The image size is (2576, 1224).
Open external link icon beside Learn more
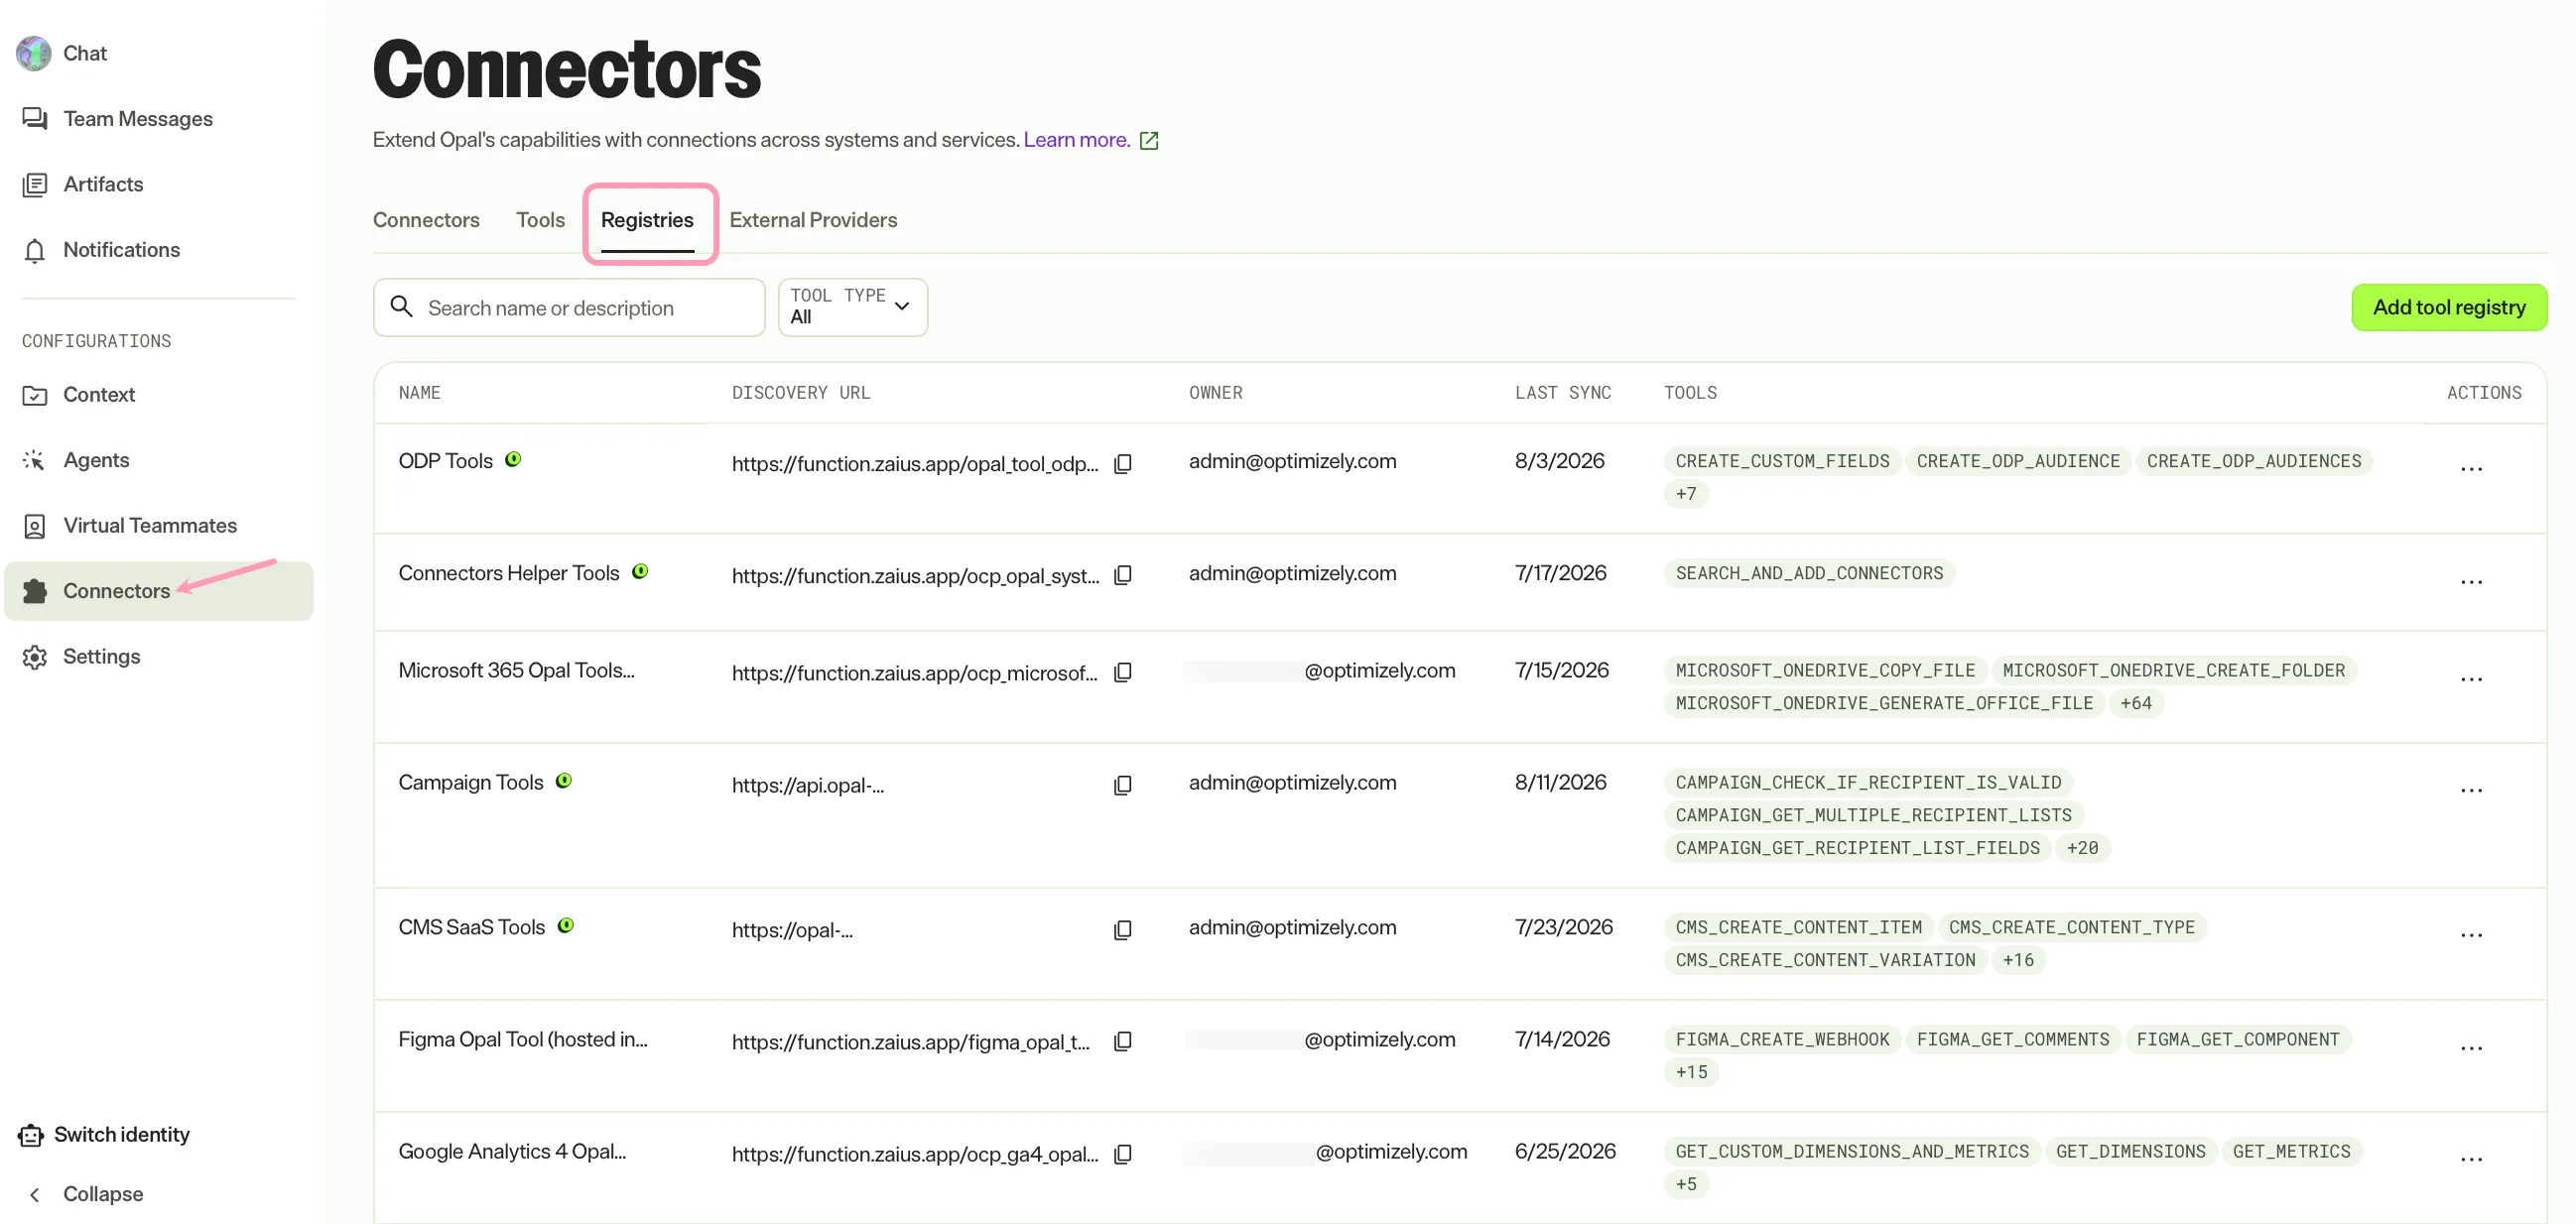(x=1149, y=141)
